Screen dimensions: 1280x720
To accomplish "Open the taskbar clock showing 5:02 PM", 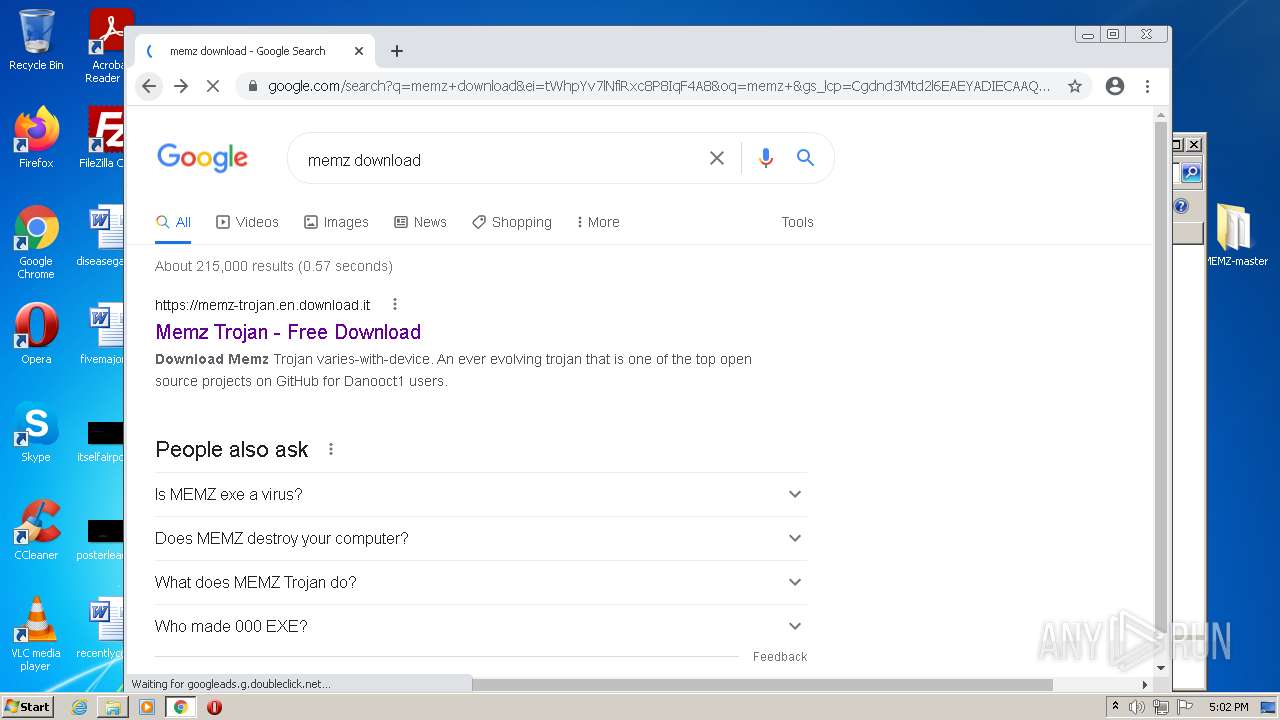I will pyautogui.click(x=1228, y=707).
